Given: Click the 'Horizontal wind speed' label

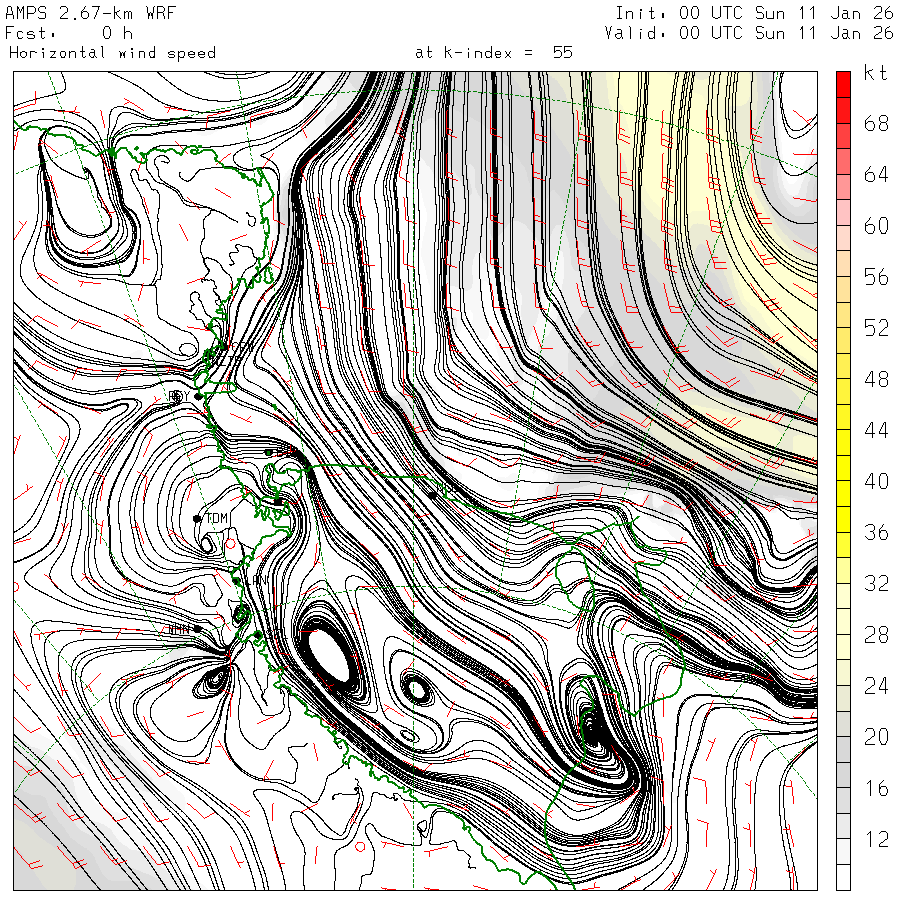Looking at the screenshot, I should (x=112, y=52).
